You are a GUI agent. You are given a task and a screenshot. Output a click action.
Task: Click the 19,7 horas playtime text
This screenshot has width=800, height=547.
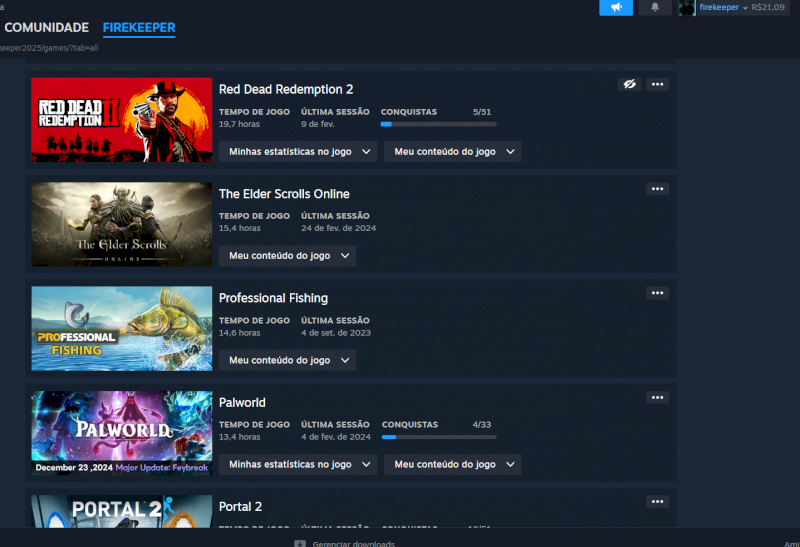pos(239,124)
